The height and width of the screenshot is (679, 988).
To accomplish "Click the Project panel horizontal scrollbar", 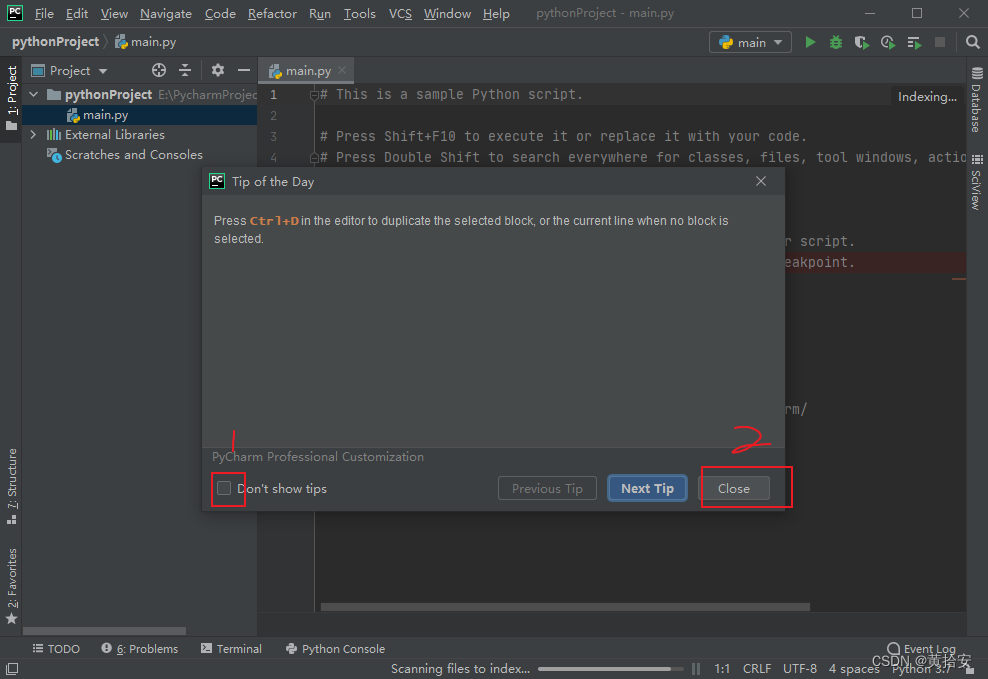I will click(x=104, y=630).
